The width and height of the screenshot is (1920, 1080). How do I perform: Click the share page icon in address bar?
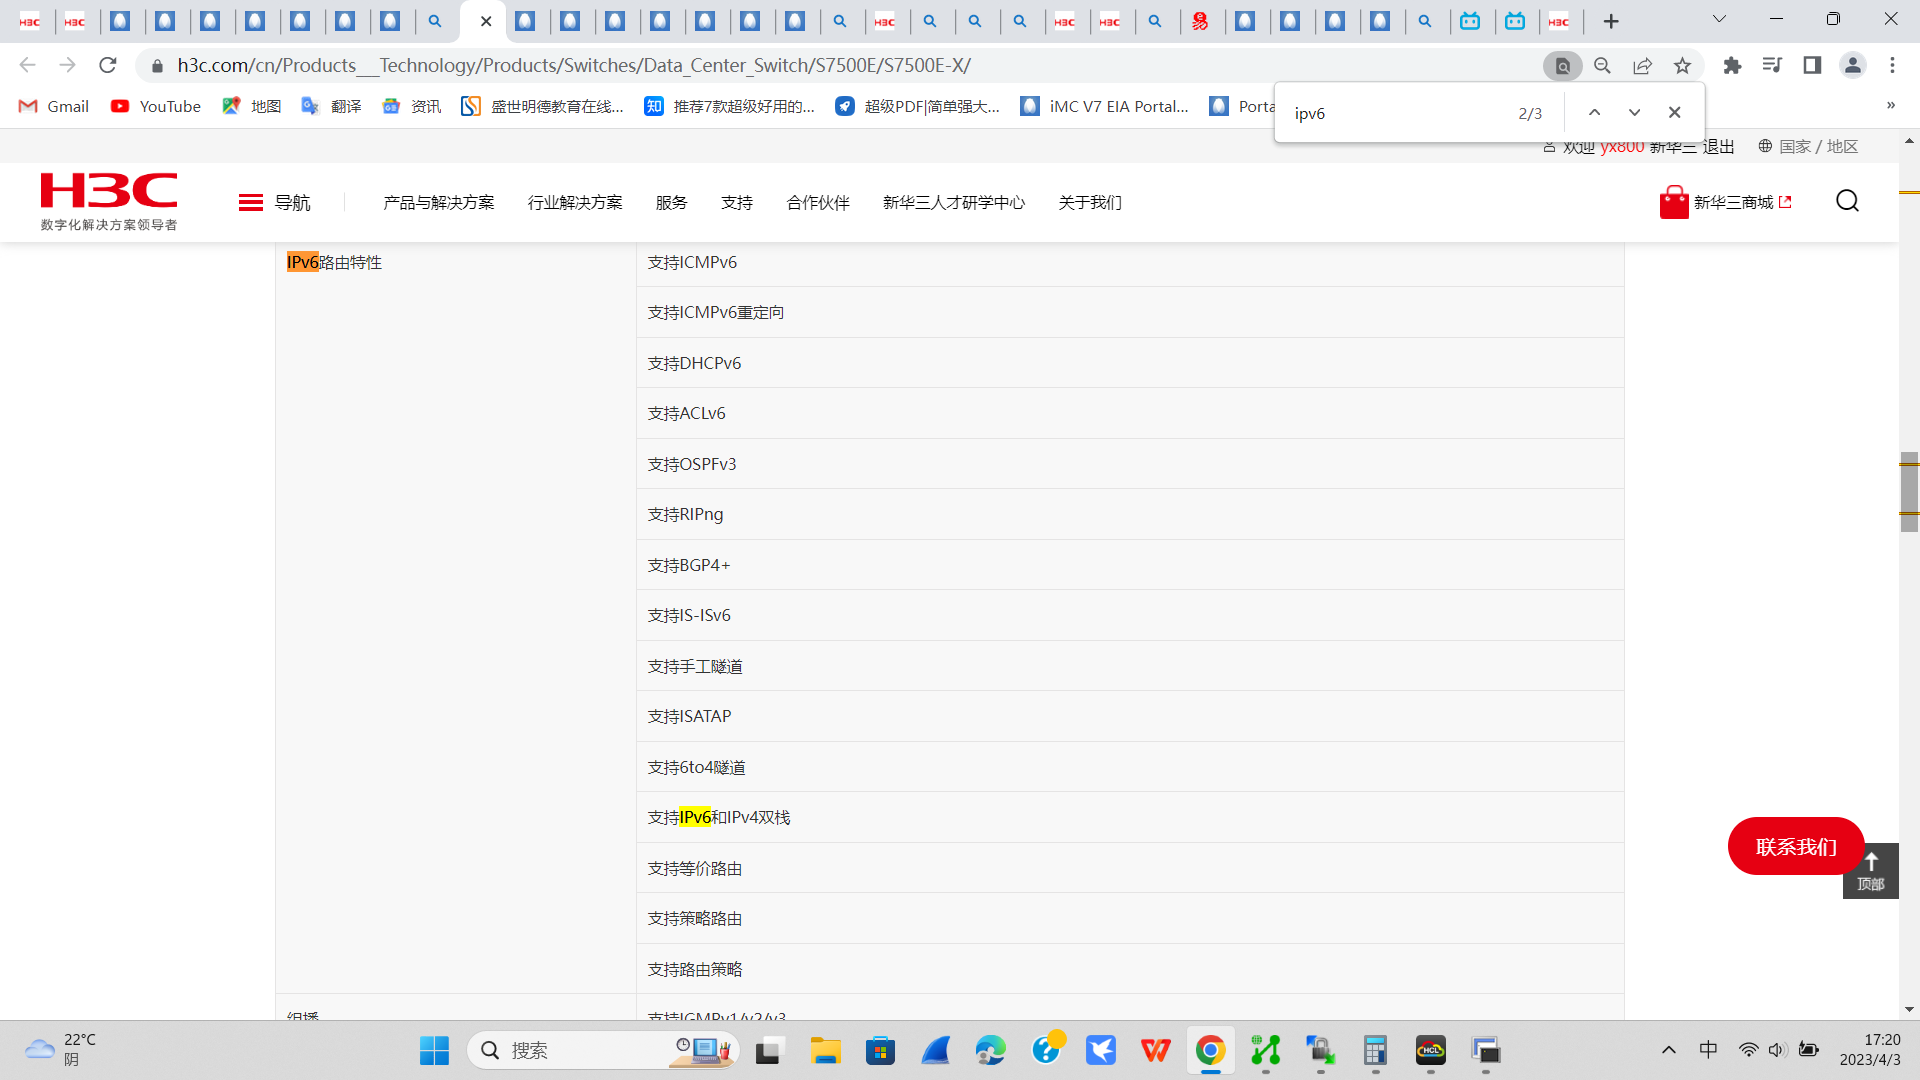1642,66
